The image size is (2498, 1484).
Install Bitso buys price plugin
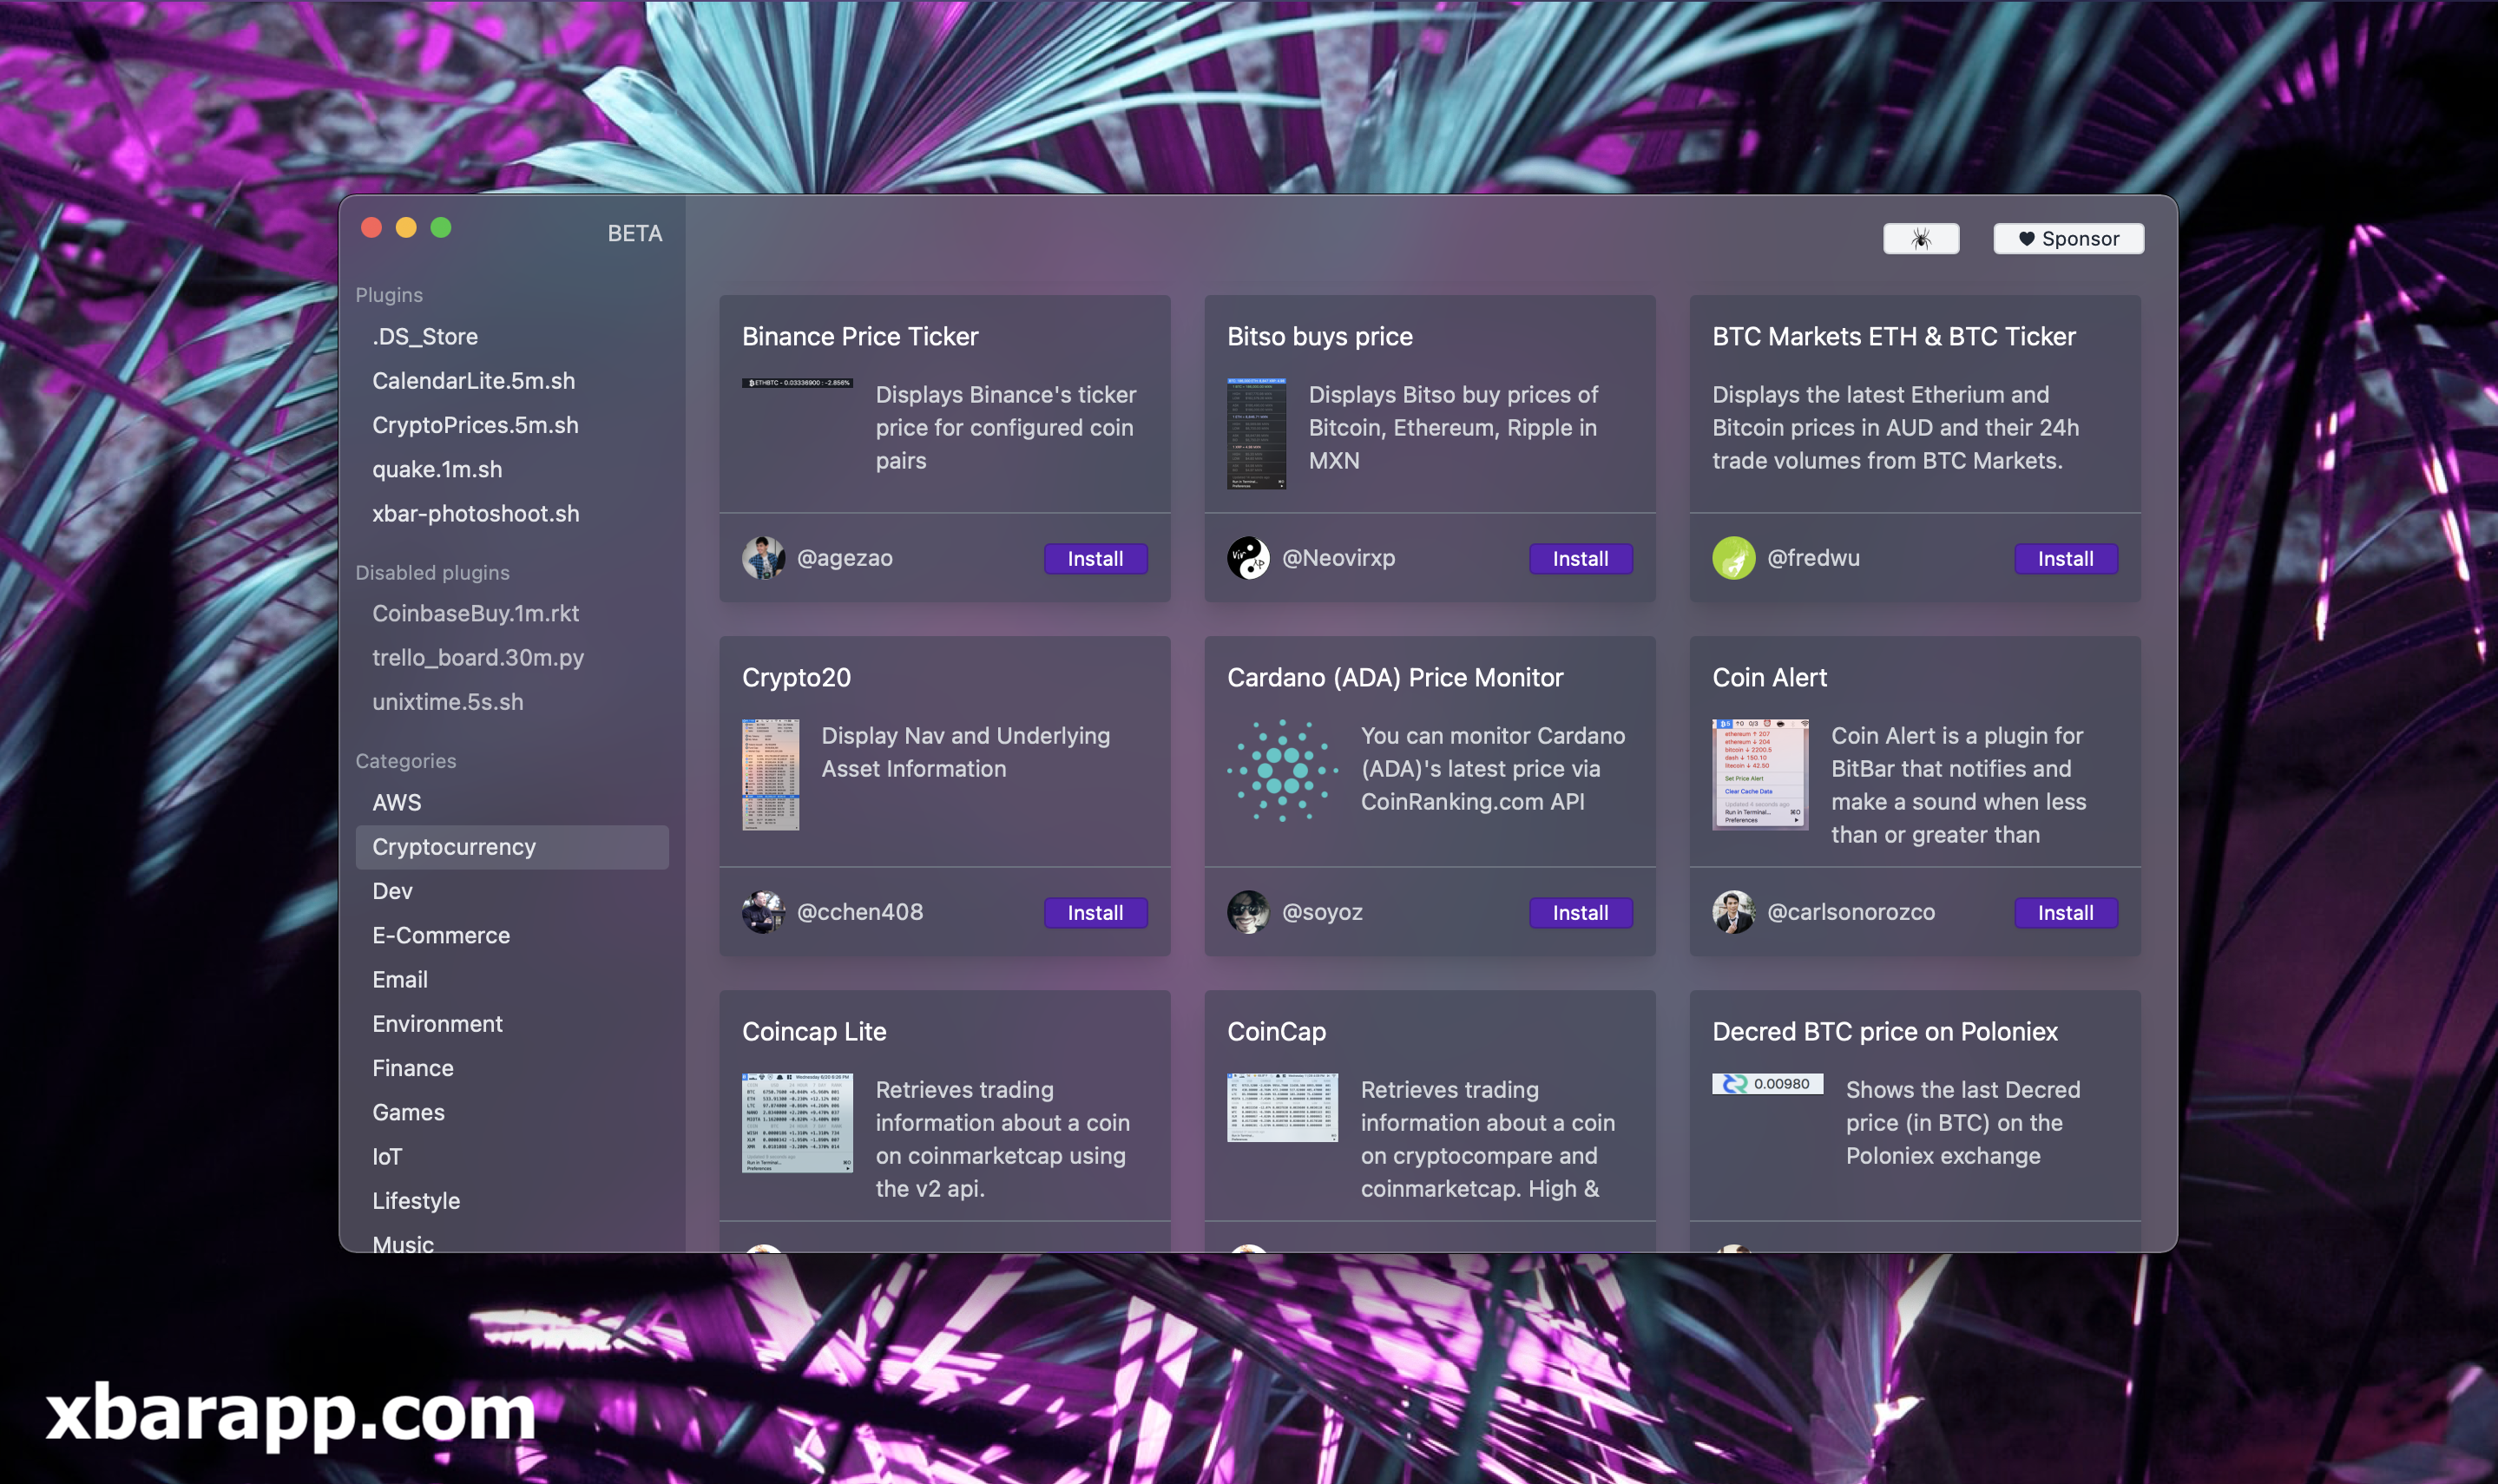coord(1580,559)
